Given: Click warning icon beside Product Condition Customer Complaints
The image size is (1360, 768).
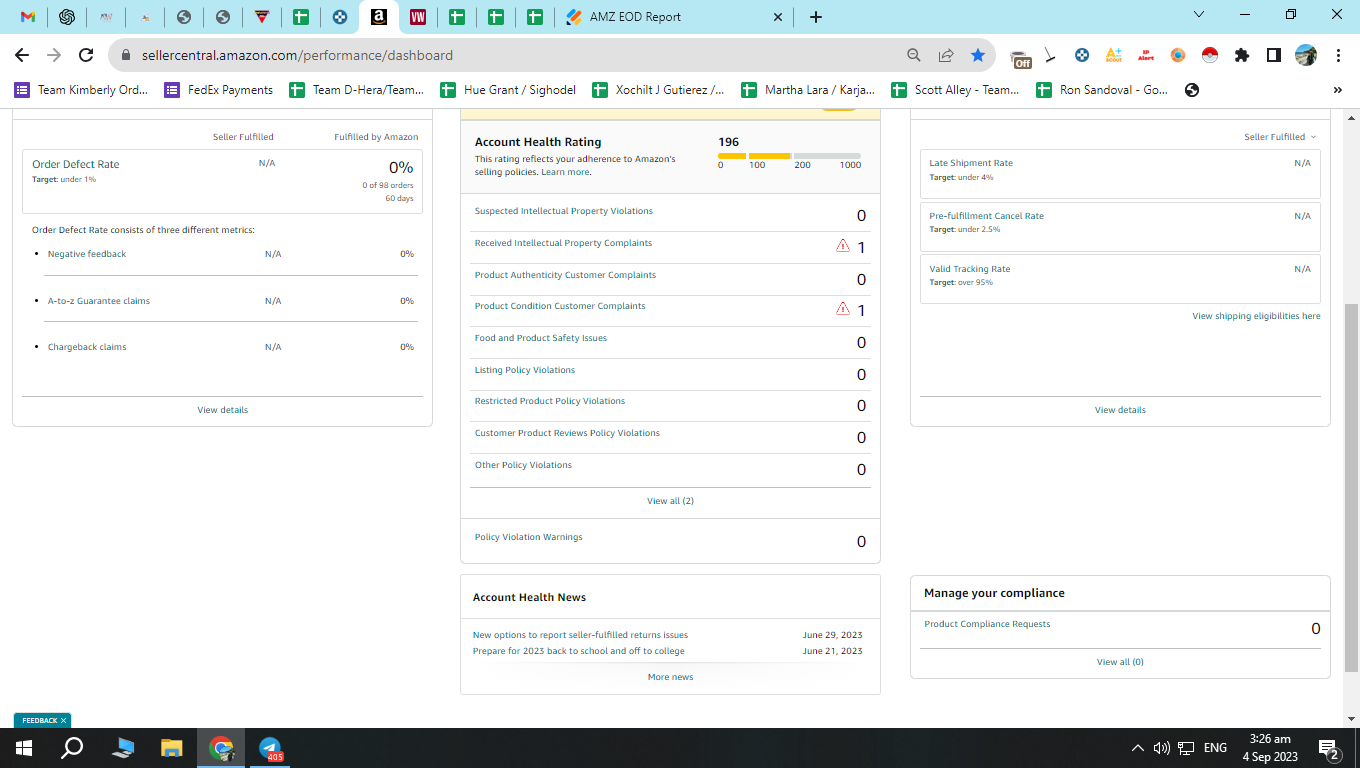Looking at the screenshot, I should coord(843,308).
